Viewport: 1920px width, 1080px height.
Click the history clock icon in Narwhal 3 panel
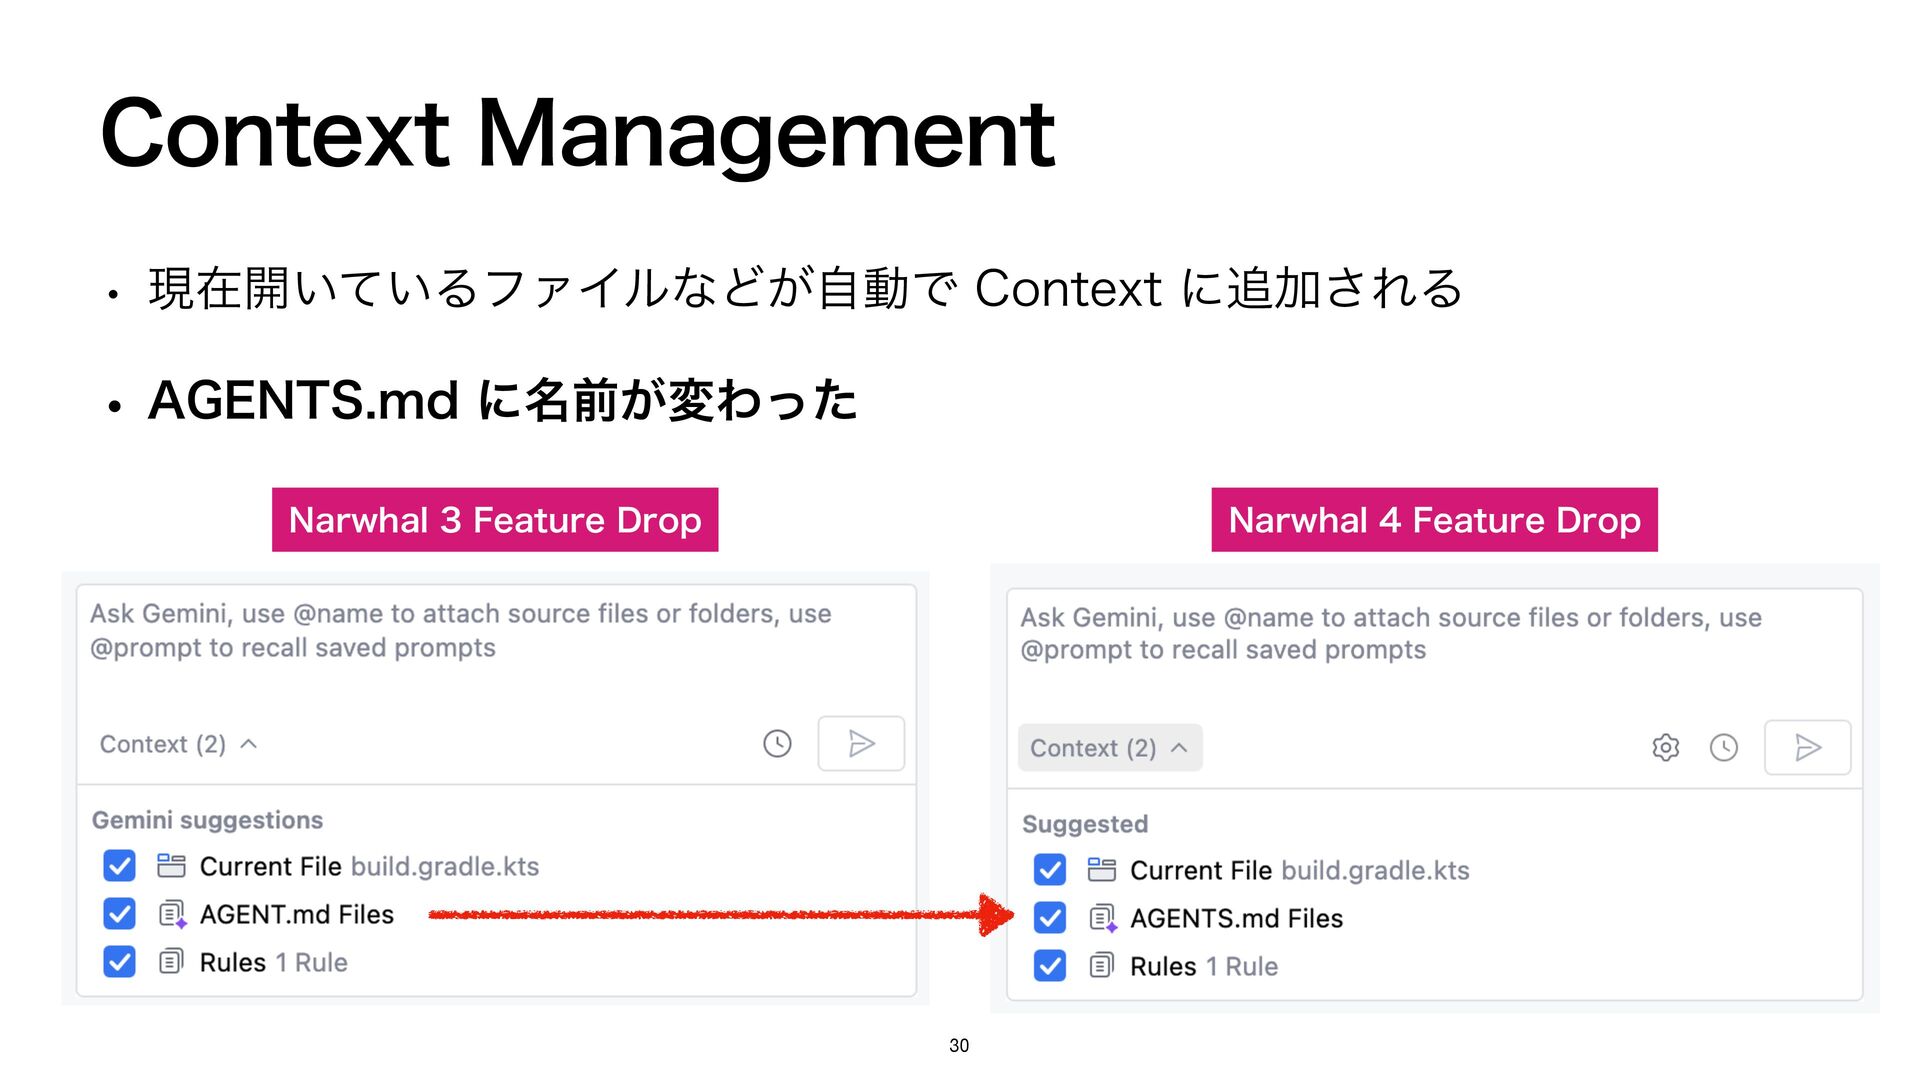tap(777, 743)
